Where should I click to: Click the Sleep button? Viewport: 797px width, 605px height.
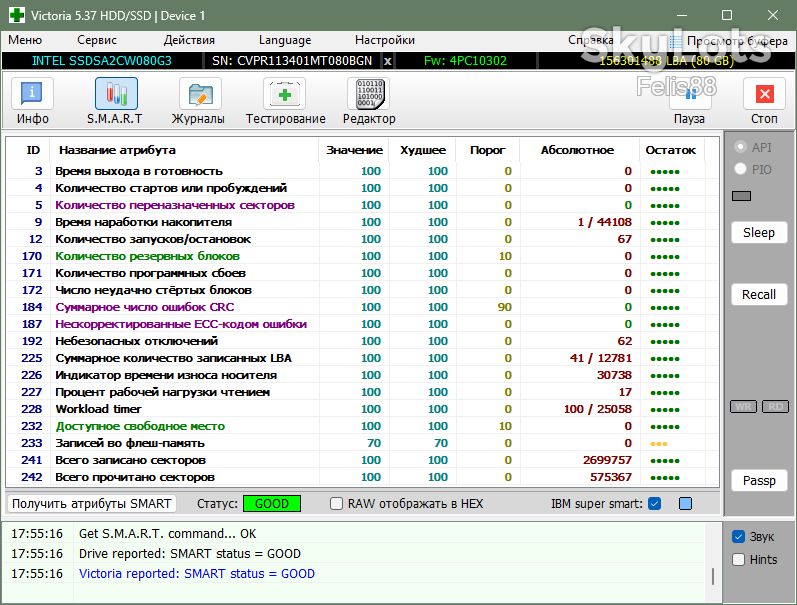759,233
